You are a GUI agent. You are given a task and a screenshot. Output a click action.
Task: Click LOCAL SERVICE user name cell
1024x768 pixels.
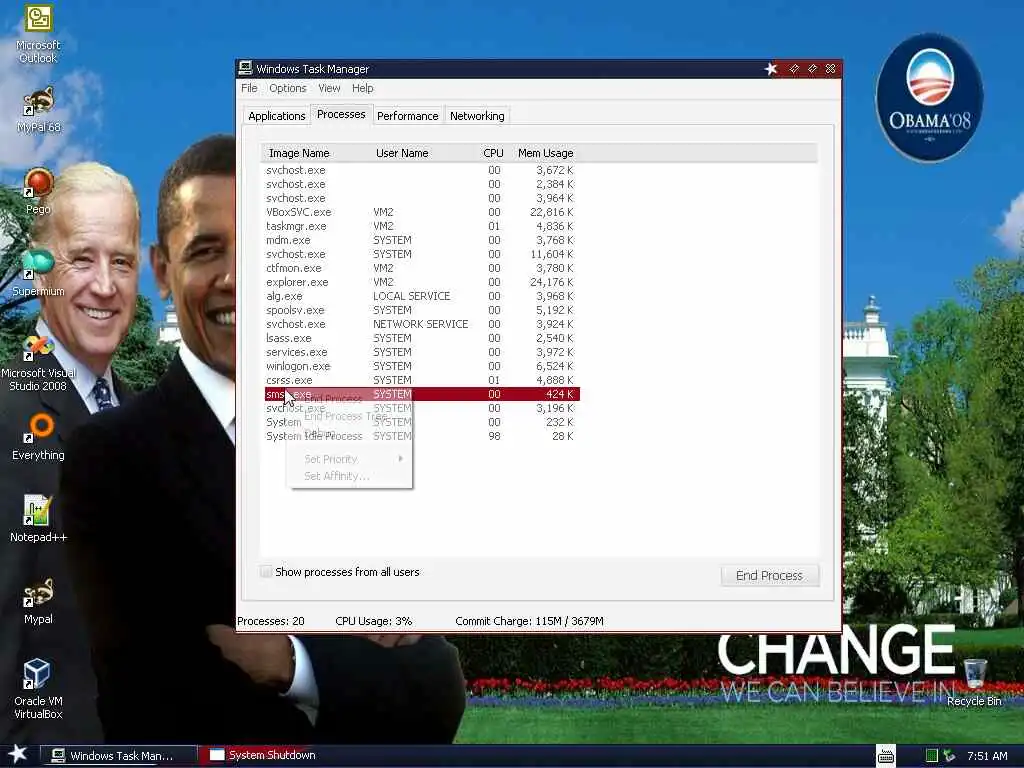click(x=411, y=296)
